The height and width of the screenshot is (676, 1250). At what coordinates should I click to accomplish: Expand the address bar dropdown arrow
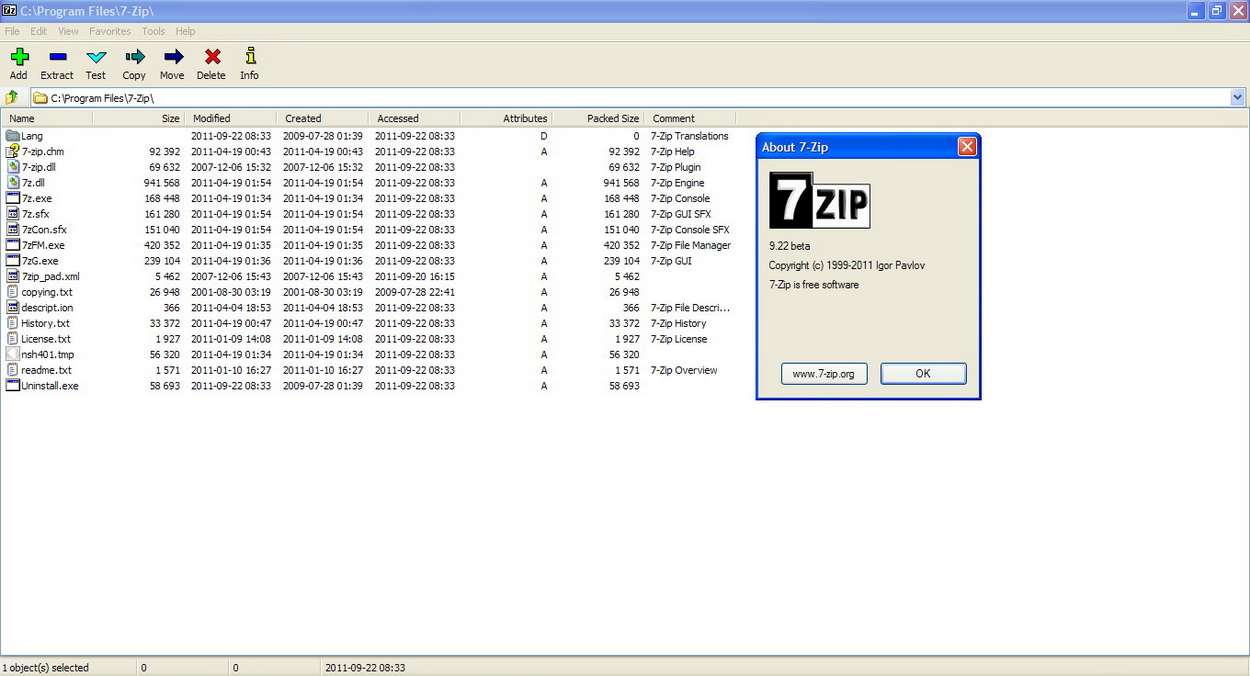[1237, 98]
